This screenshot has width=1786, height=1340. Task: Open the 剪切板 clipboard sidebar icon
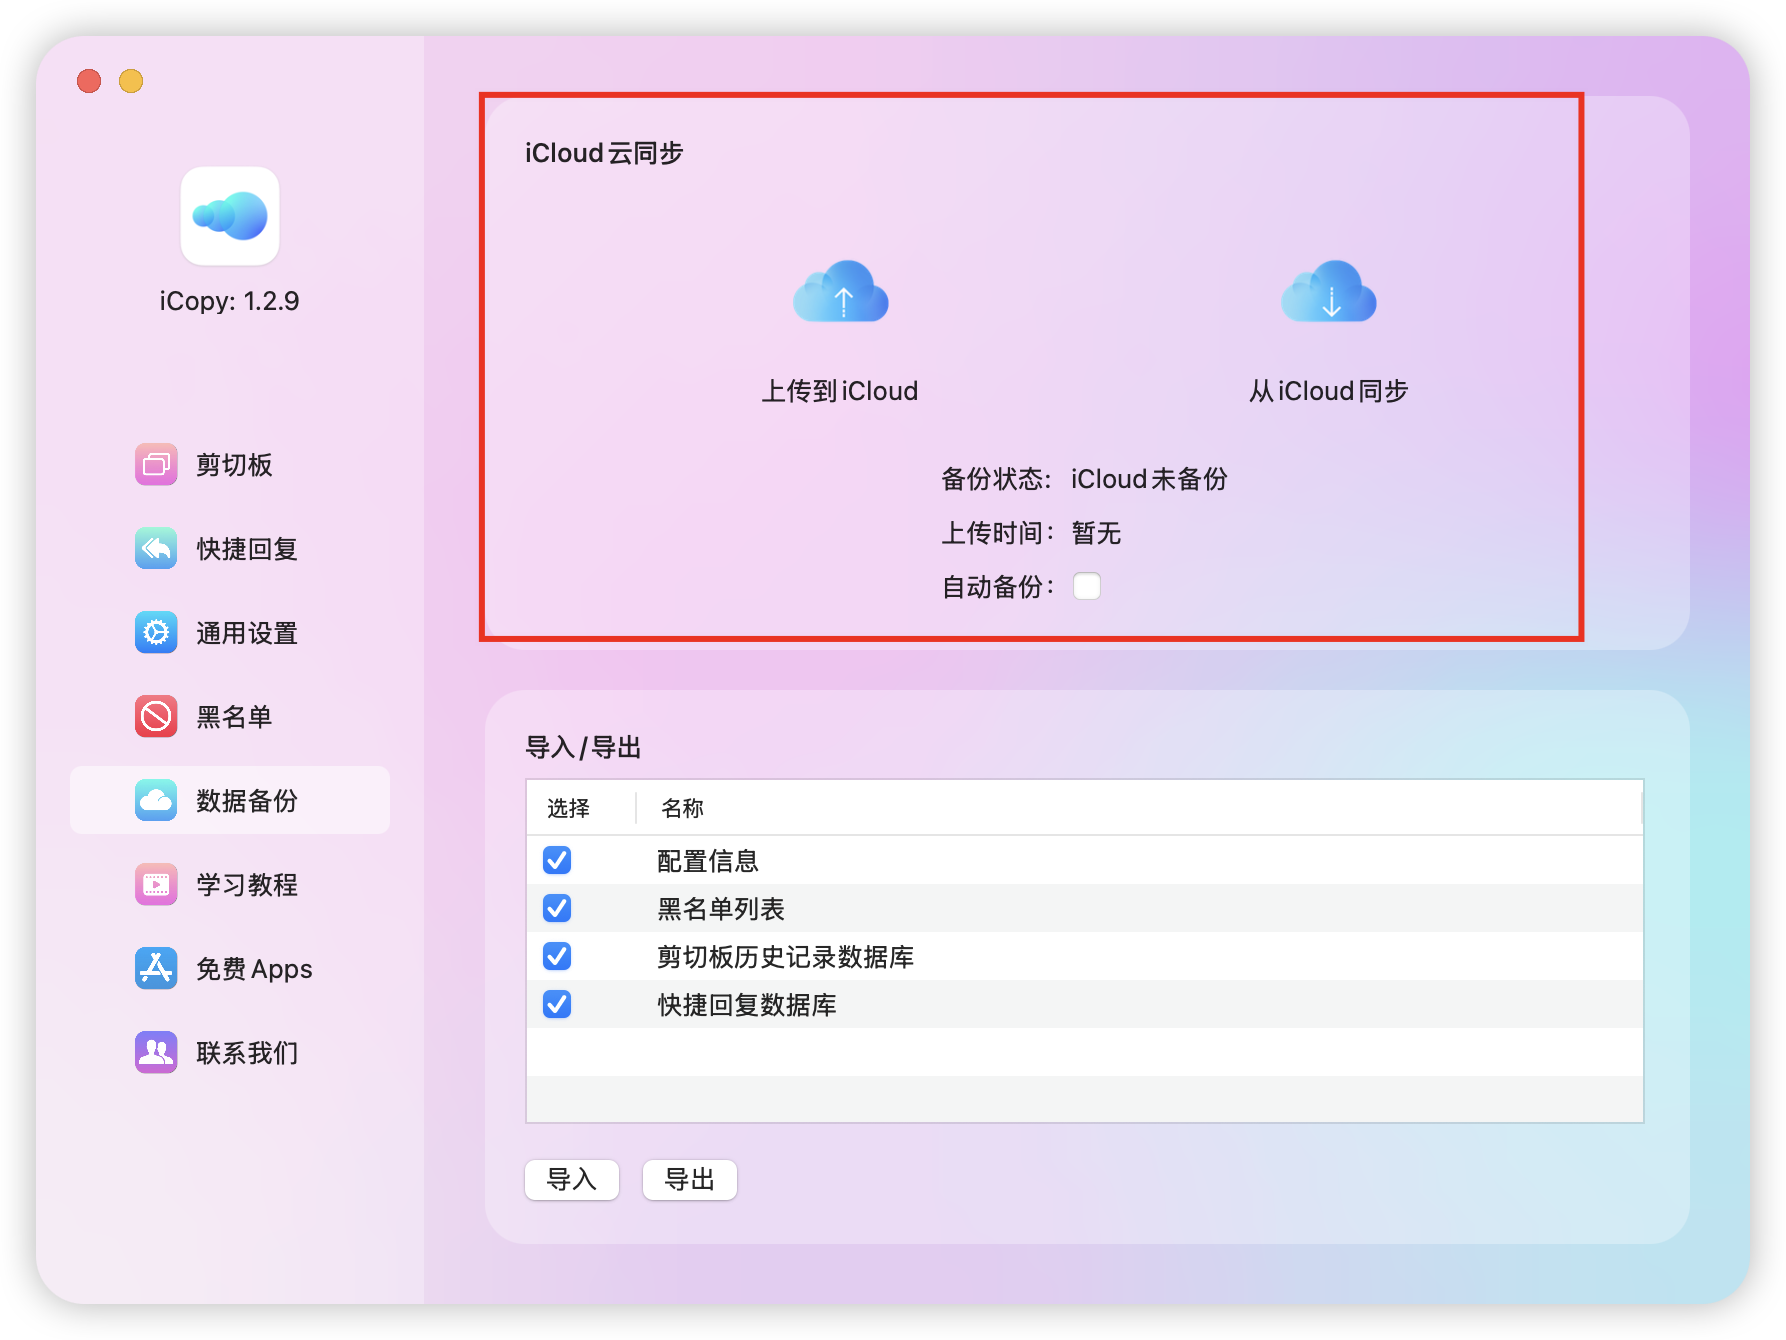(x=156, y=465)
